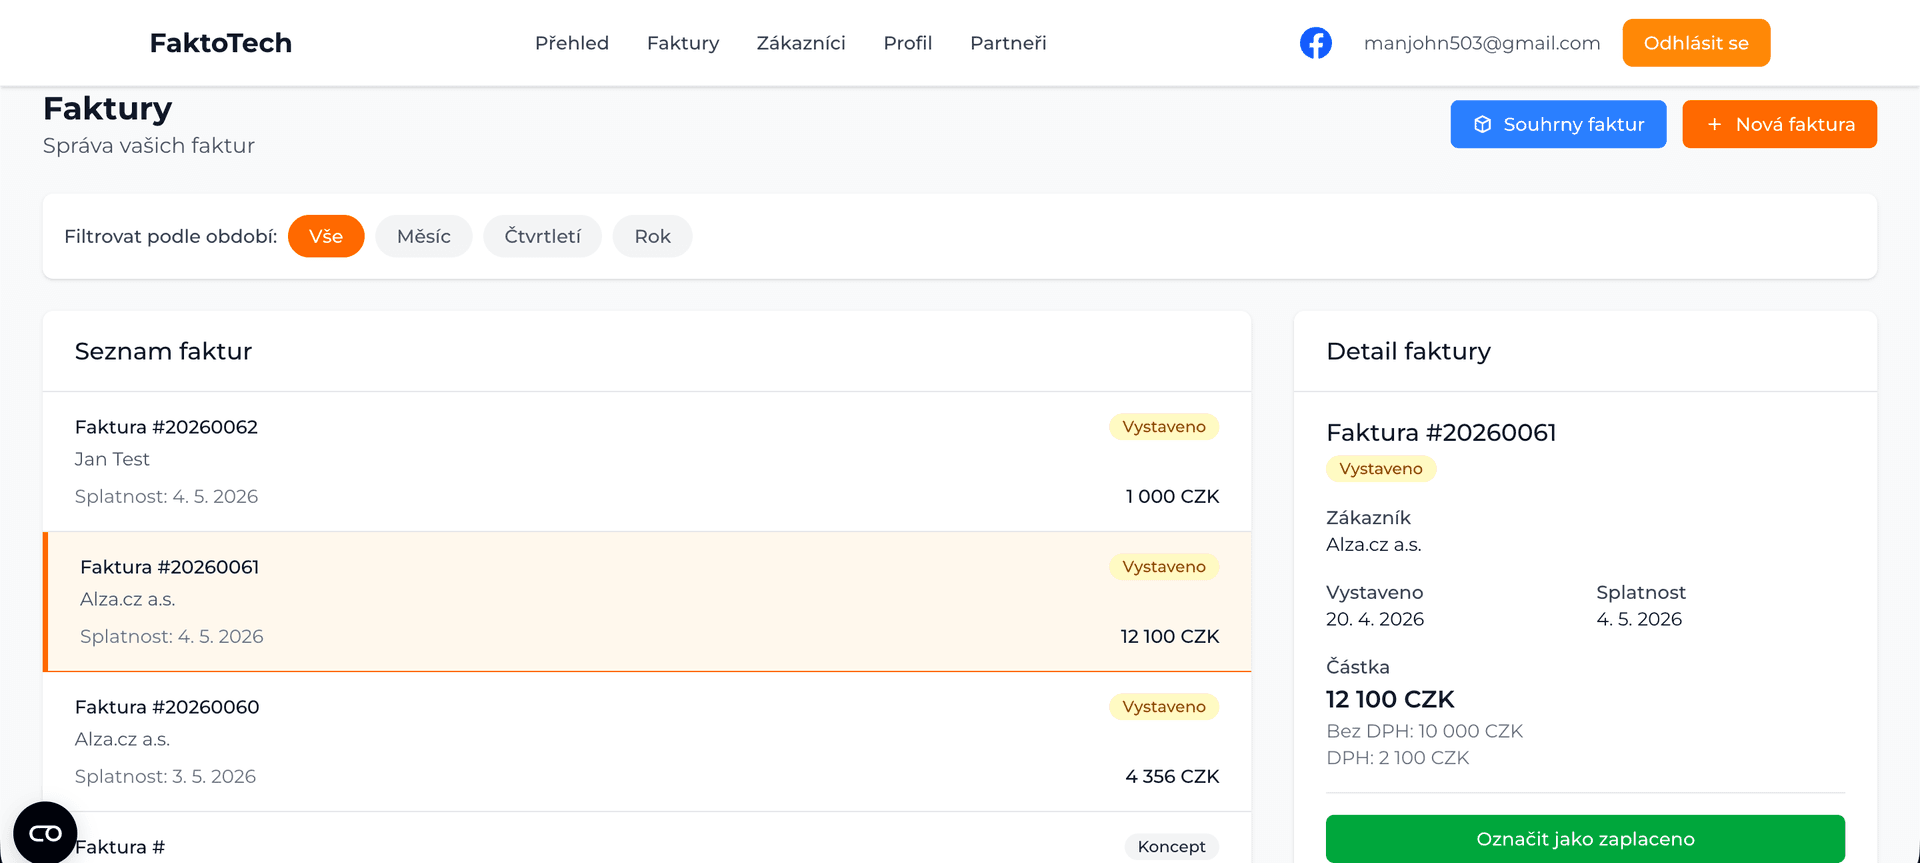1920x863 pixels.
Task: Filter invoices by Čtvrtletí
Action: (x=542, y=236)
